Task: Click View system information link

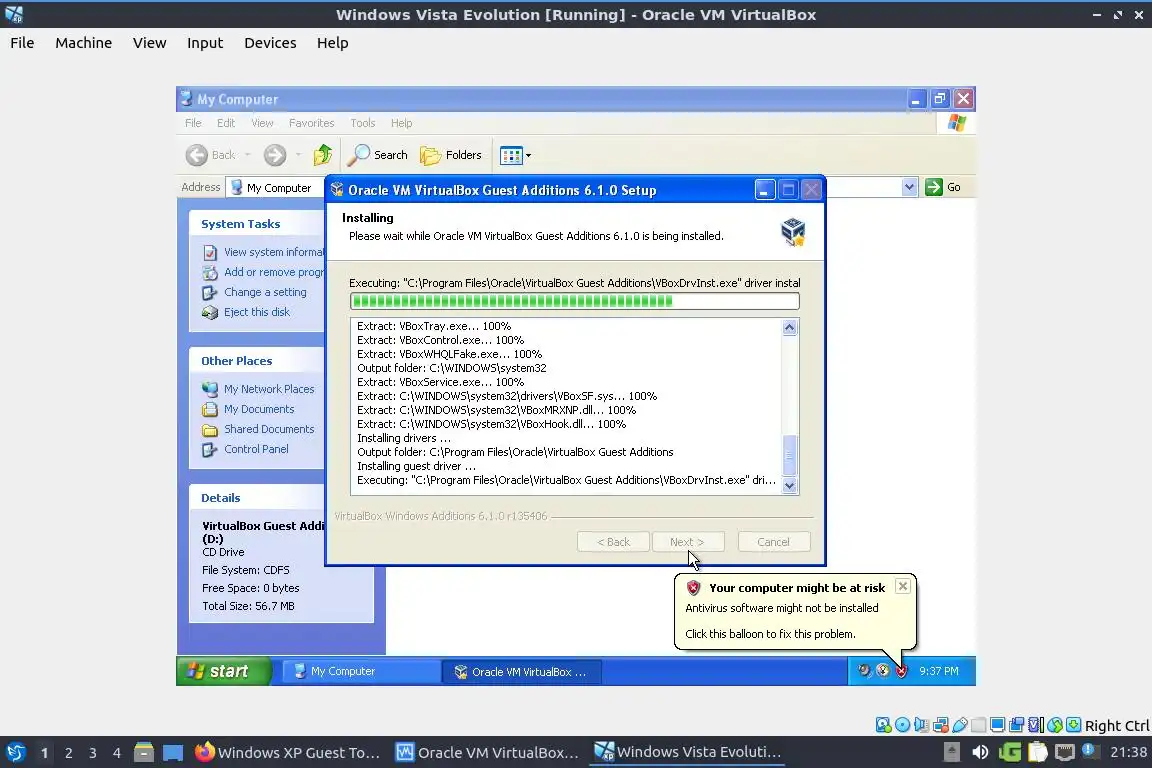Action: pyautogui.click(x=263, y=252)
